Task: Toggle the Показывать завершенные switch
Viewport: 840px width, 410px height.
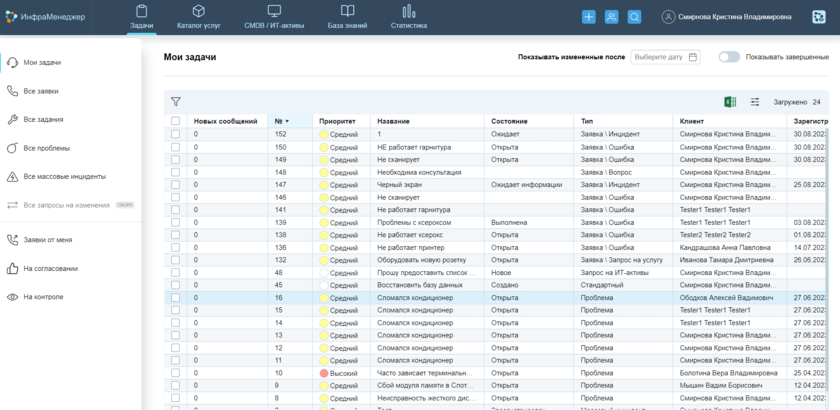Action: tap(729, 57)
